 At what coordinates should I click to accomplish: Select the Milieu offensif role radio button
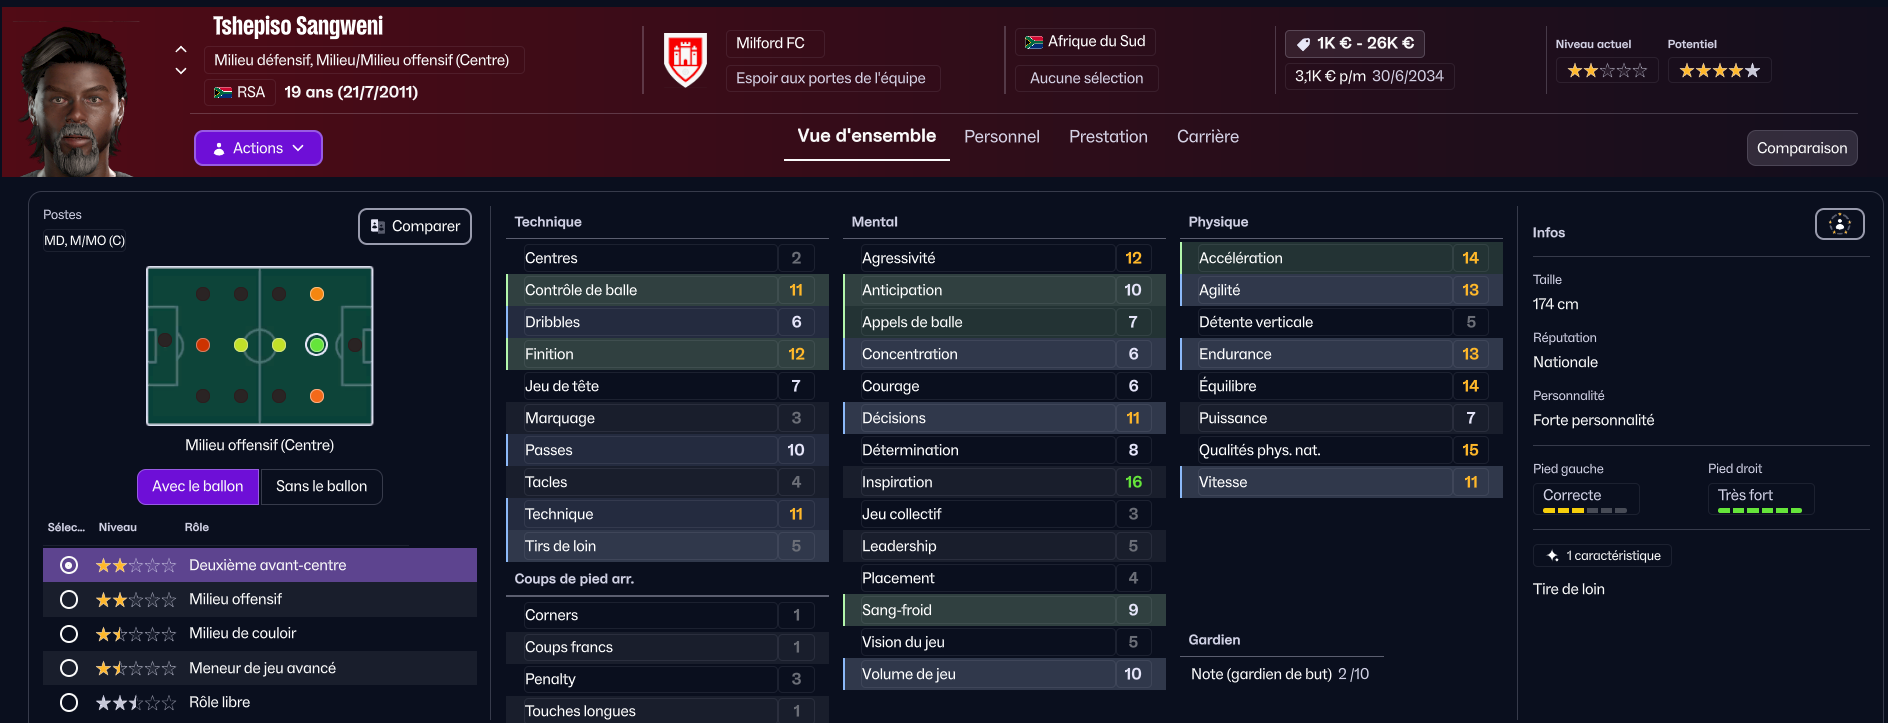click(69, 600)
